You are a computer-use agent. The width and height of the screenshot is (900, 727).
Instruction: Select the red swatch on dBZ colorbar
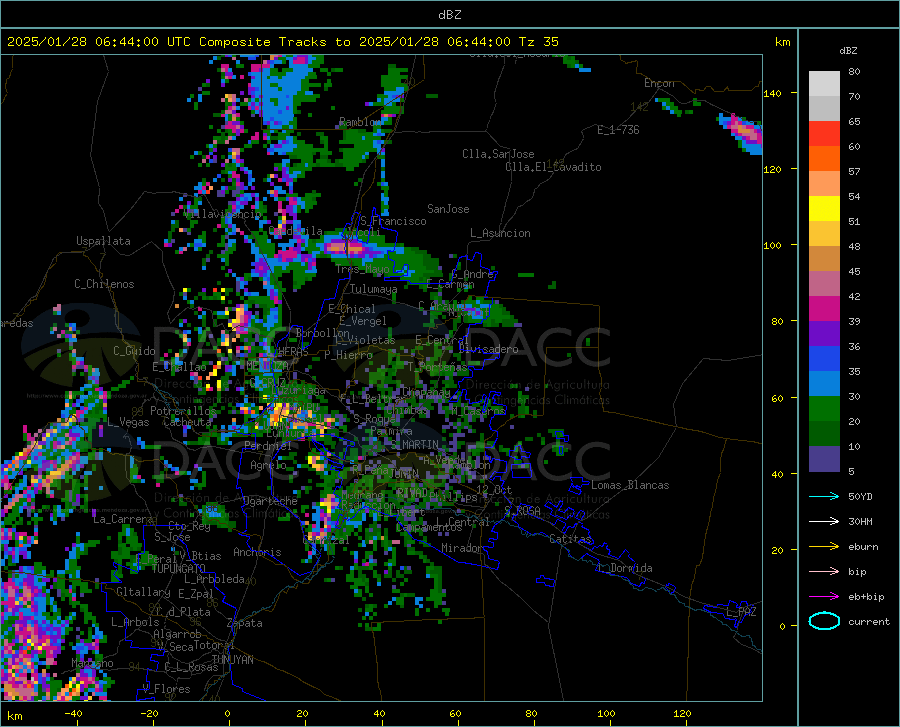824,134
